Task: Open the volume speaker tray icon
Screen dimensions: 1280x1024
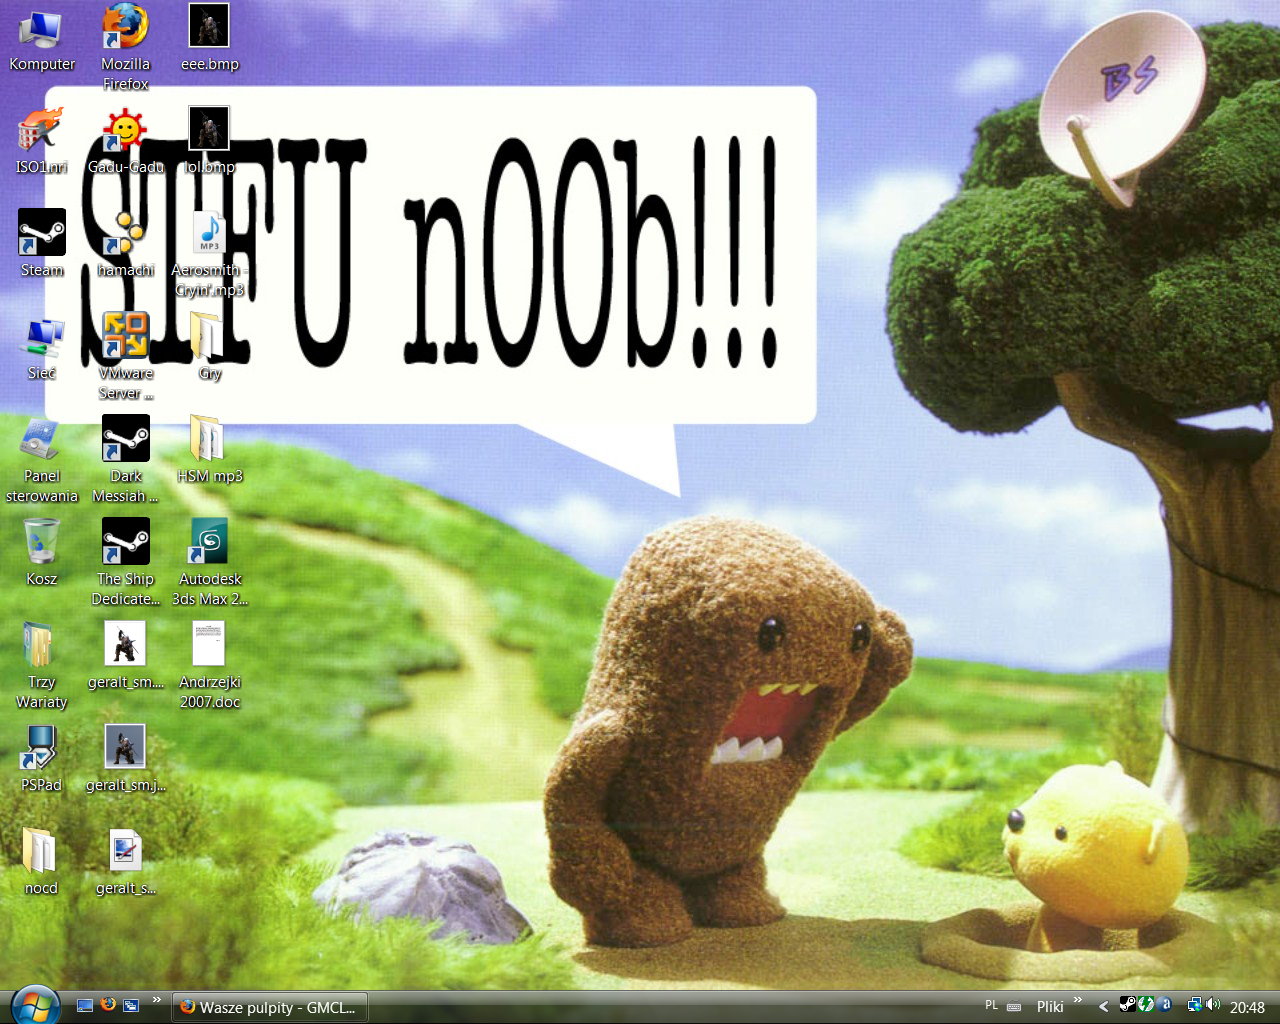Action: 1213,1005
